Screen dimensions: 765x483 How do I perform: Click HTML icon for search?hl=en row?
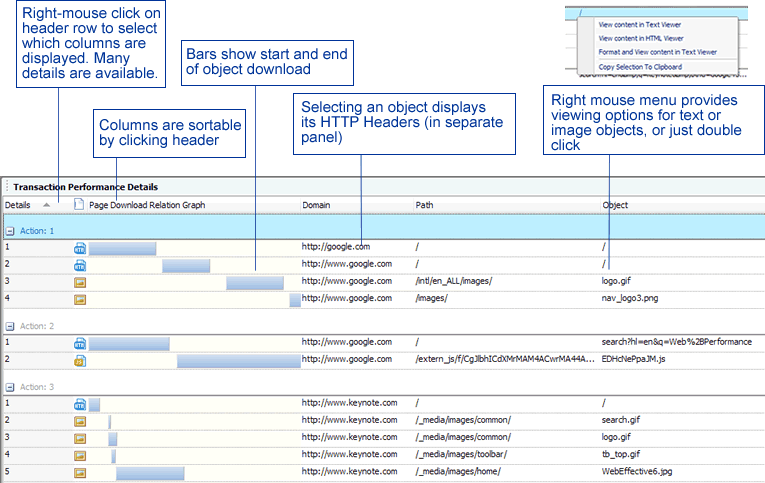pos(80,344)
